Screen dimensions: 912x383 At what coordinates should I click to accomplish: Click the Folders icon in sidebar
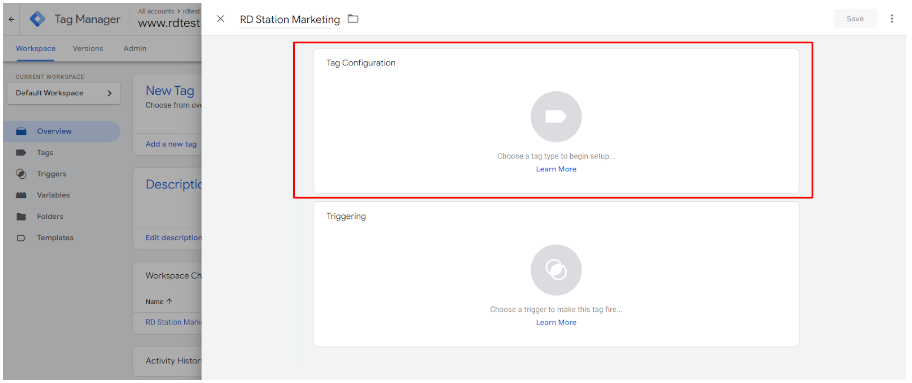(x=22, y=217)
